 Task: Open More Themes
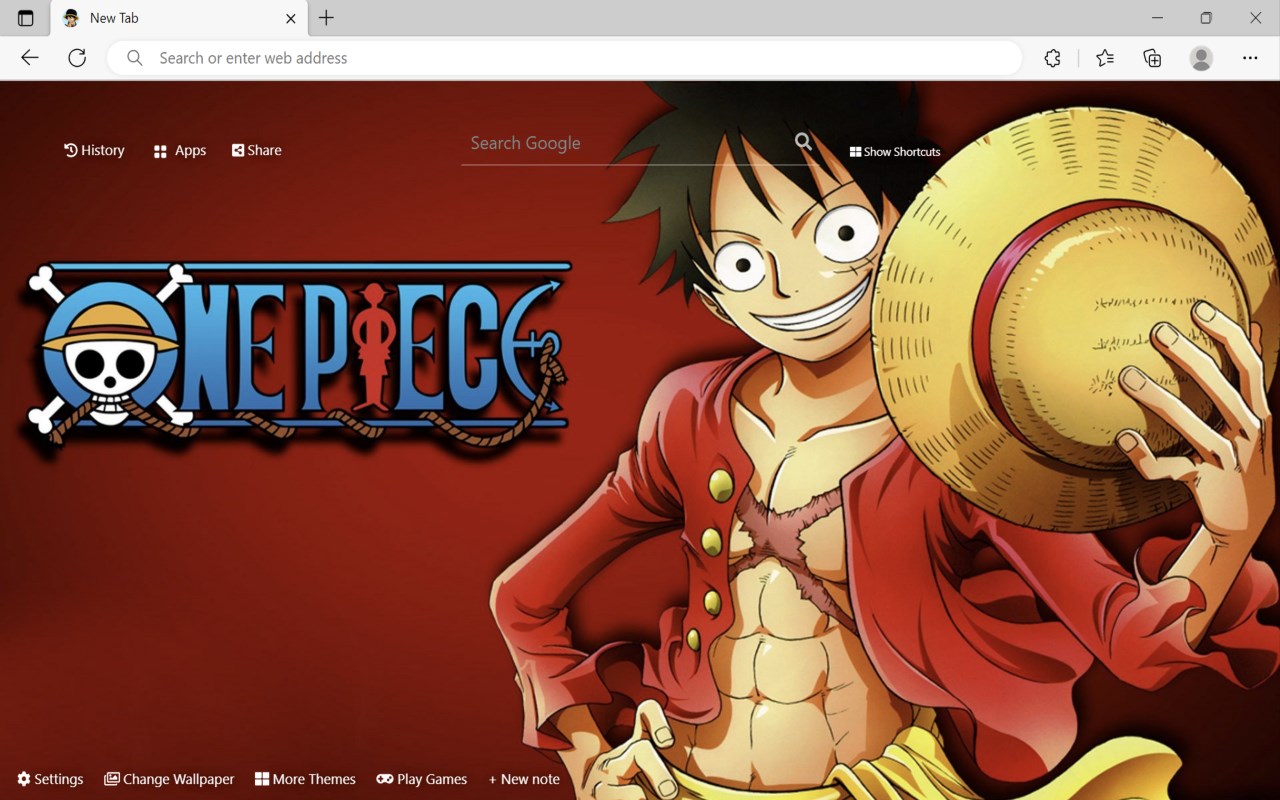(x=305, y=779)
